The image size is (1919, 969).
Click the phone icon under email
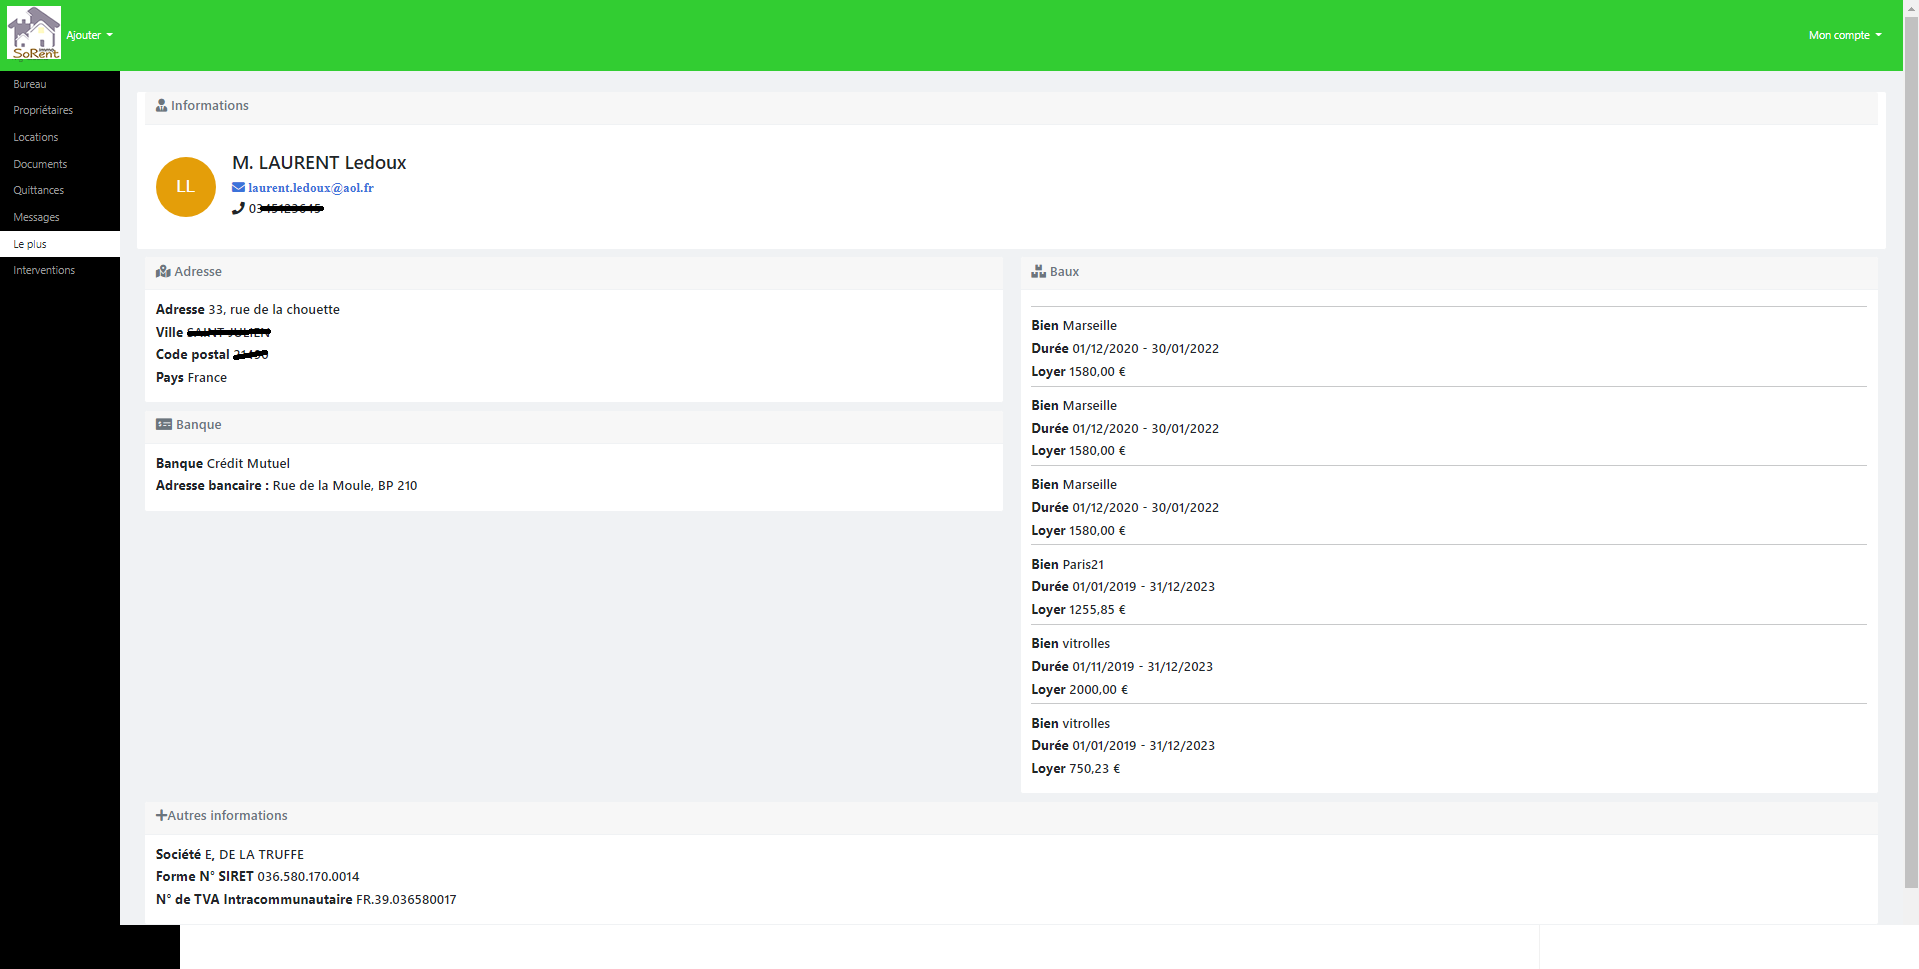tap(238, 209)
